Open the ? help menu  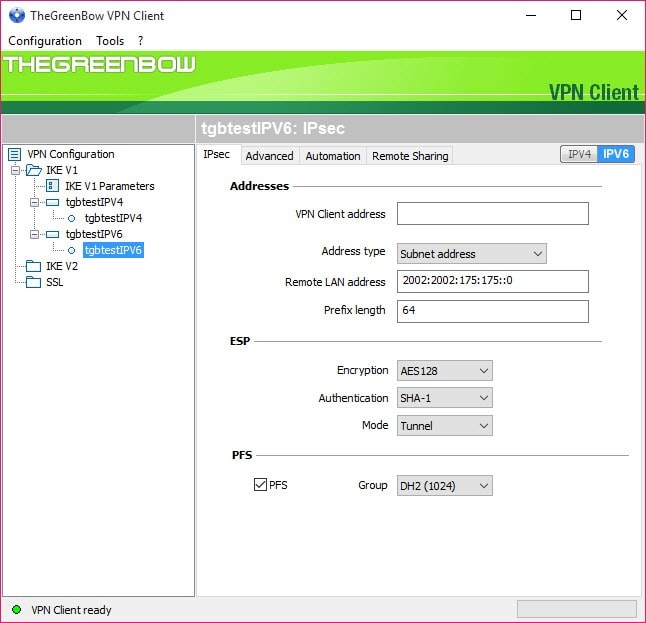140,41
